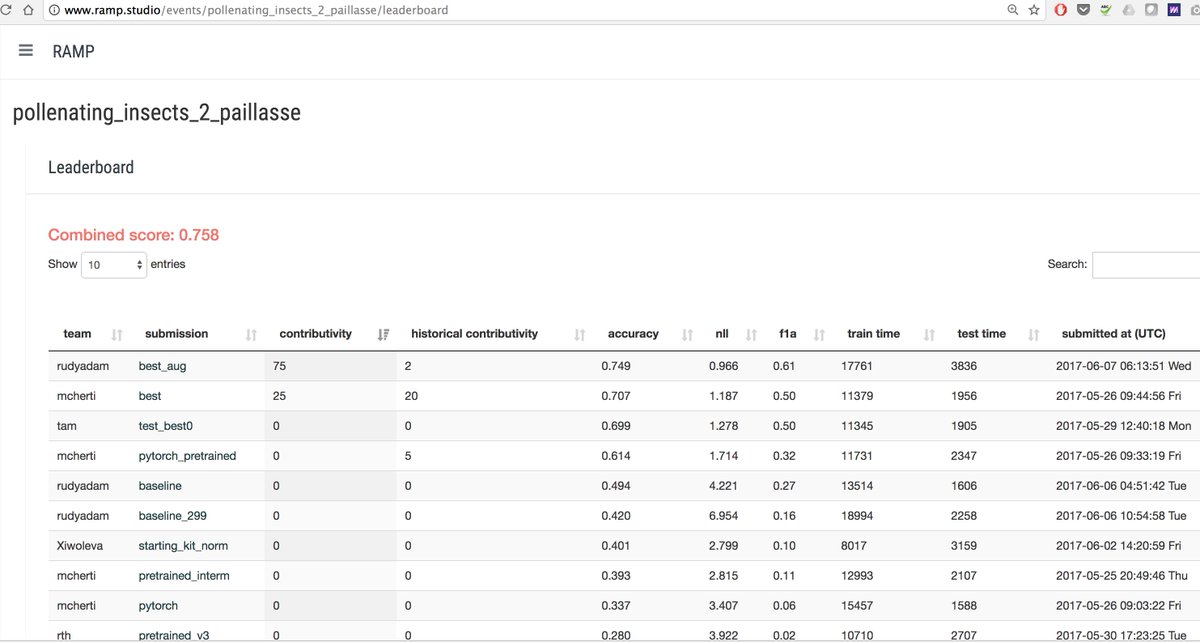Open mcherti's best submission
The width and height of the screenshot is (1200, 642).
pos(150,397)
